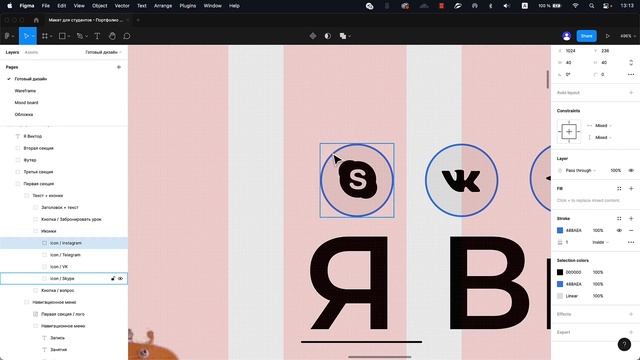
Task: Open Pass through blend mode dropdown
Action: pyautogui.click(x=581, y=170)
